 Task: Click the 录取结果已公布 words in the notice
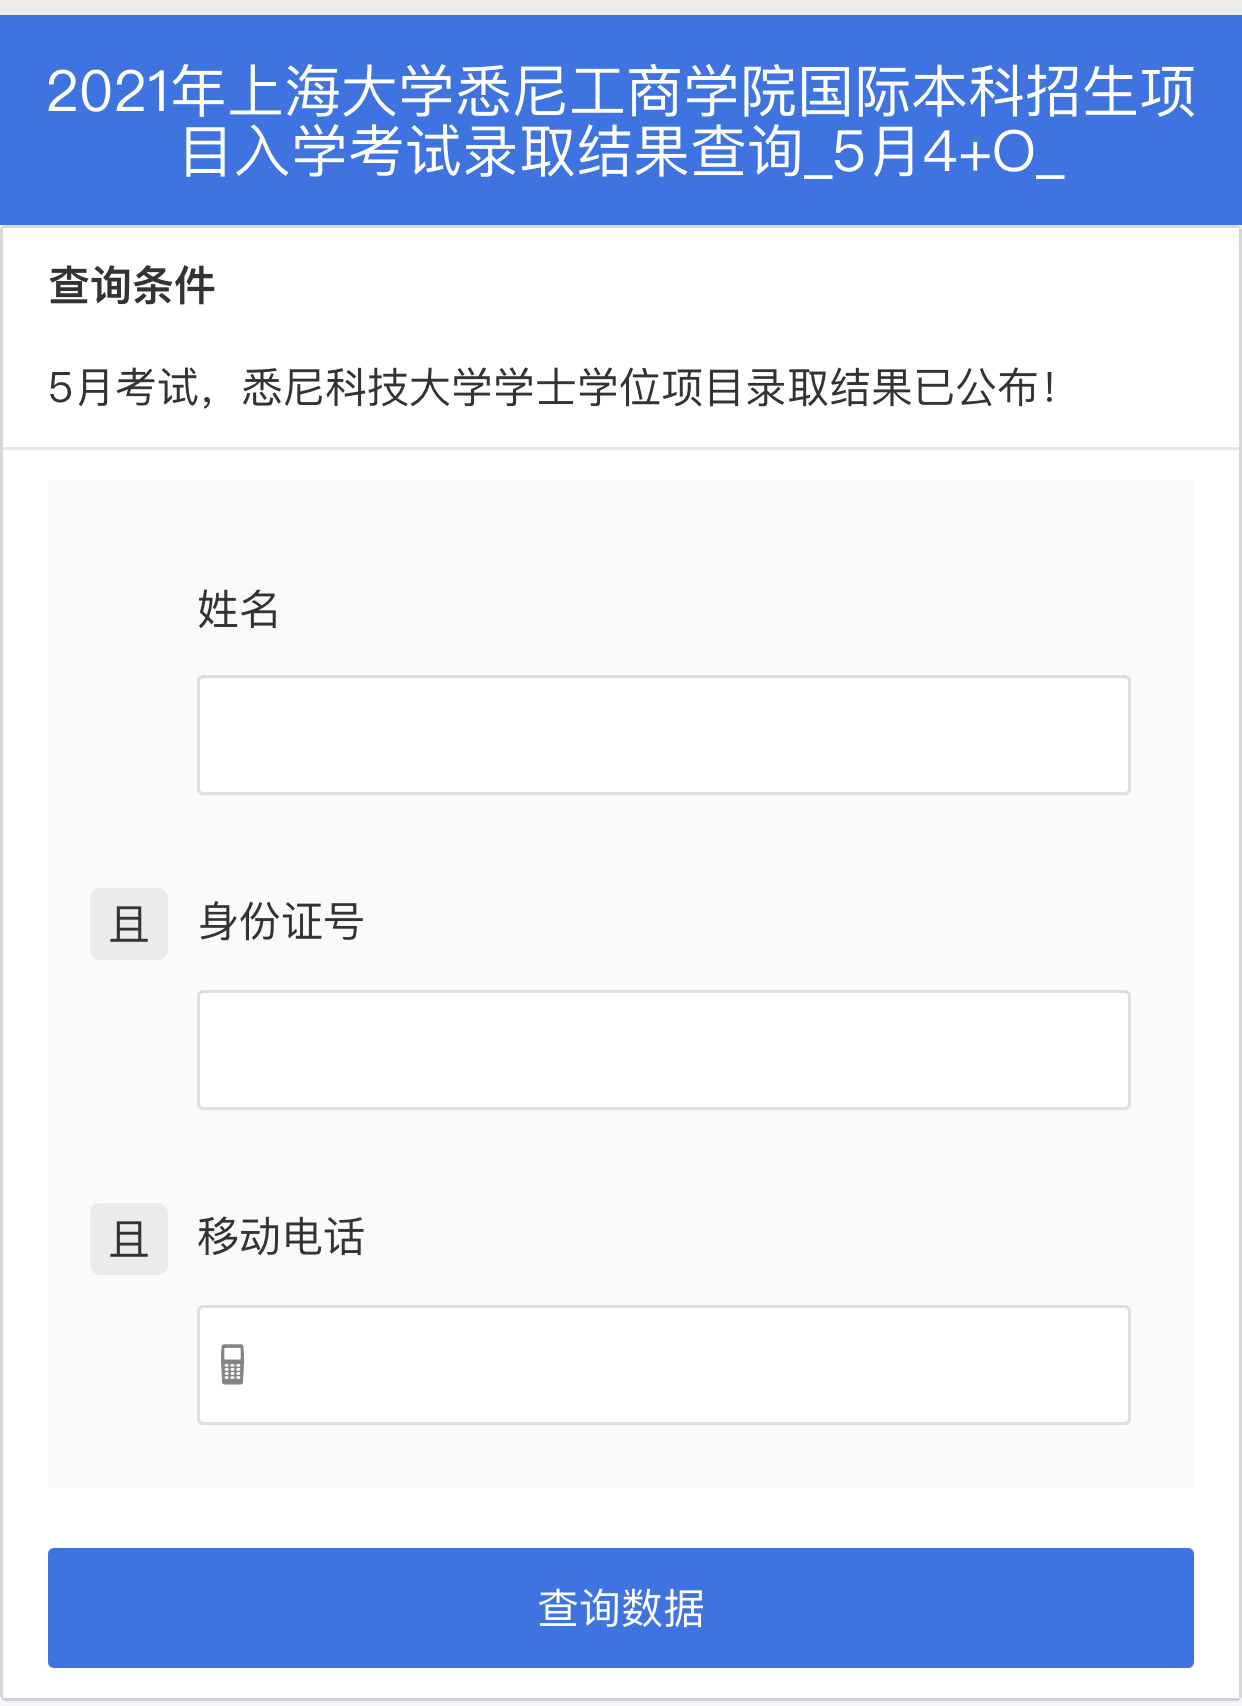pyautogui.click(x=892, y=388)
